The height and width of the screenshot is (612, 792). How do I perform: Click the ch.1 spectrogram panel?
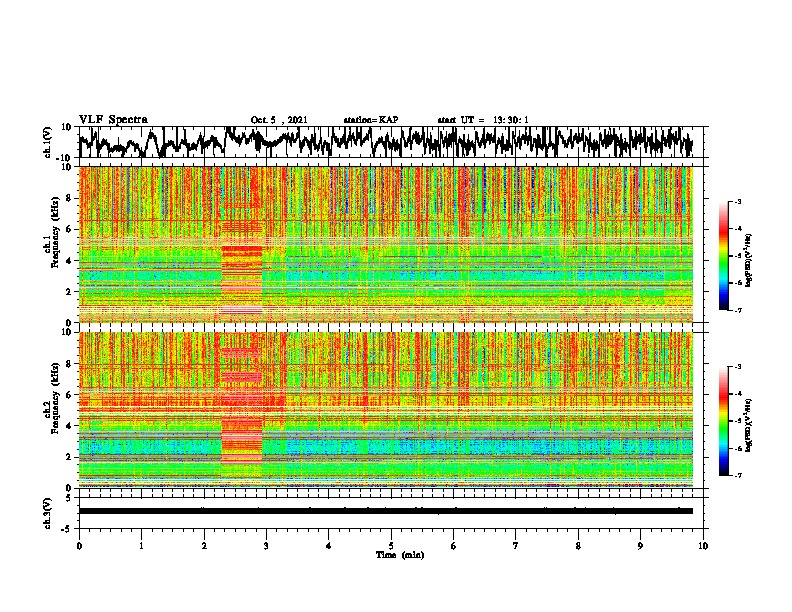tap(386, 244)
